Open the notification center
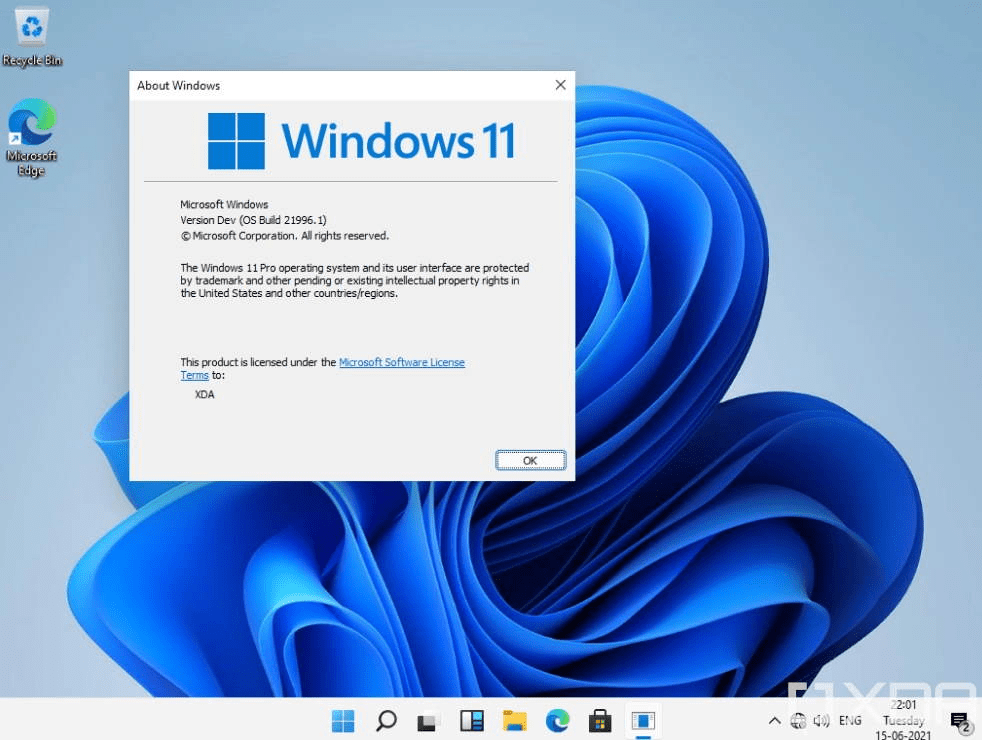 958,720
